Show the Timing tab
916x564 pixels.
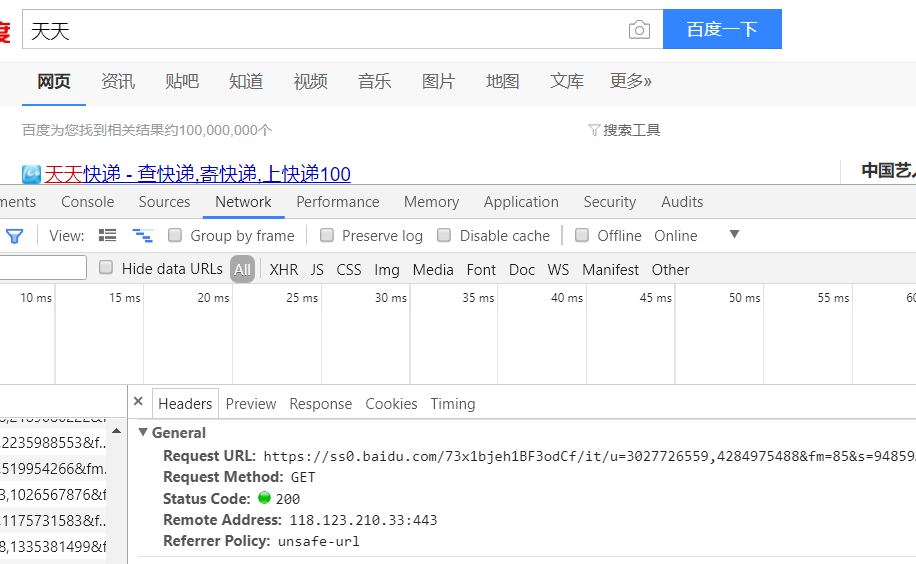tap(453, 404)
